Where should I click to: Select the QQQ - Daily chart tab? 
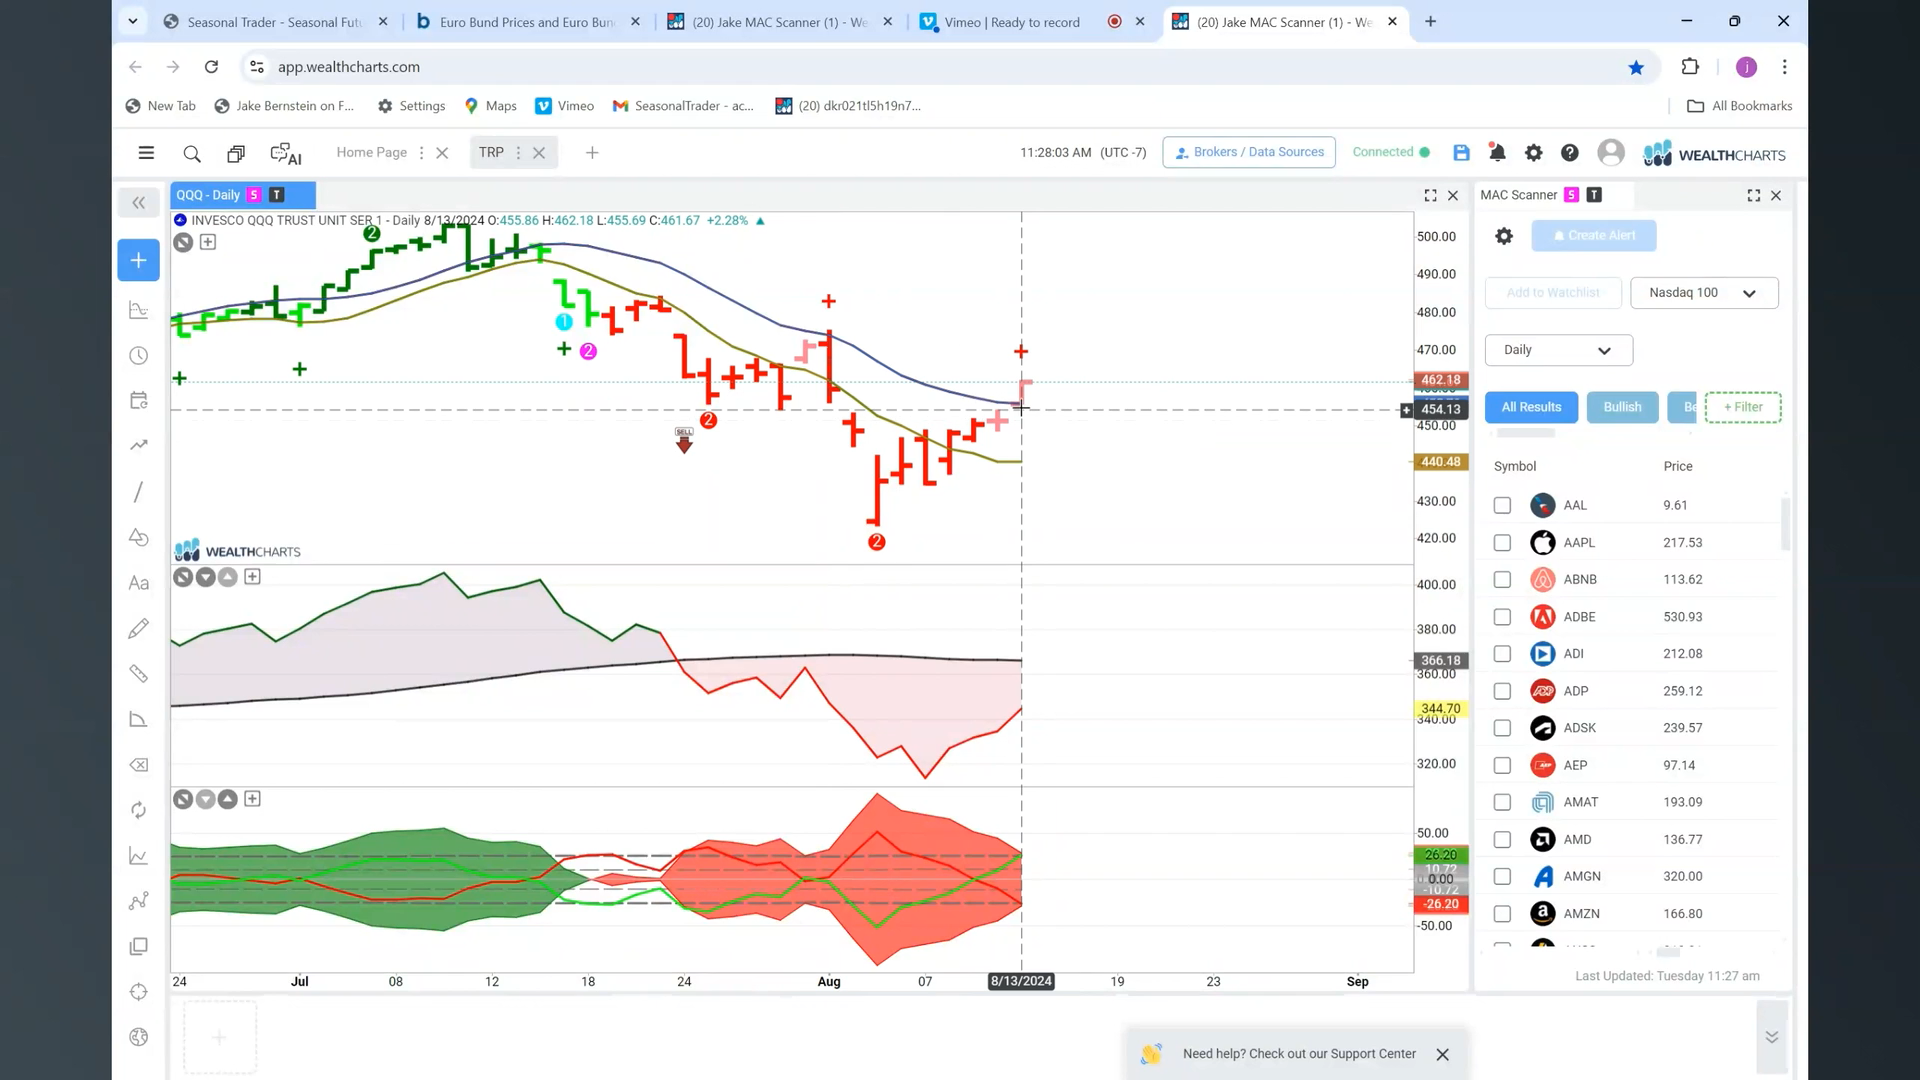tap(243, 195)
